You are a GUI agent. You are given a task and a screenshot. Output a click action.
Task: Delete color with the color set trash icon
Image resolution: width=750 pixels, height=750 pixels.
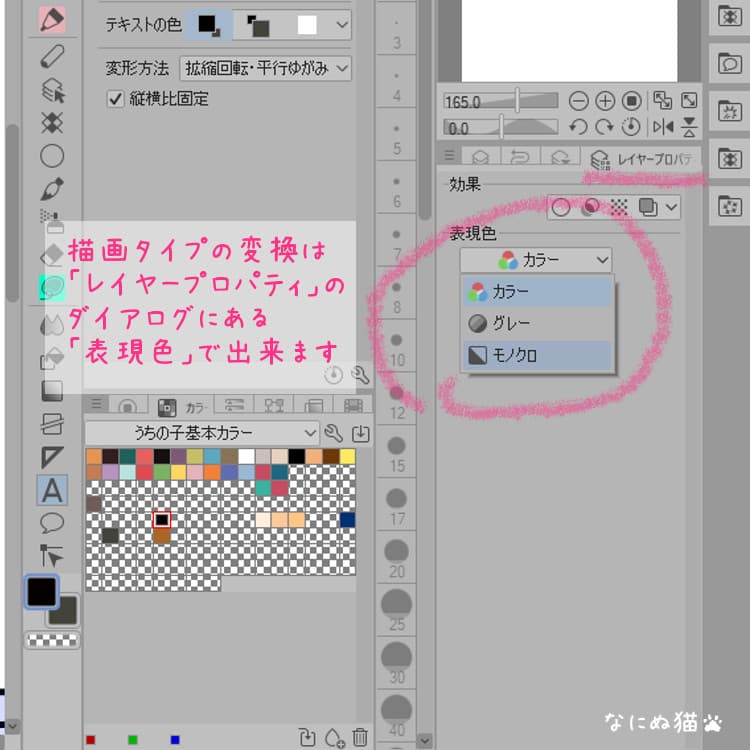360,737
